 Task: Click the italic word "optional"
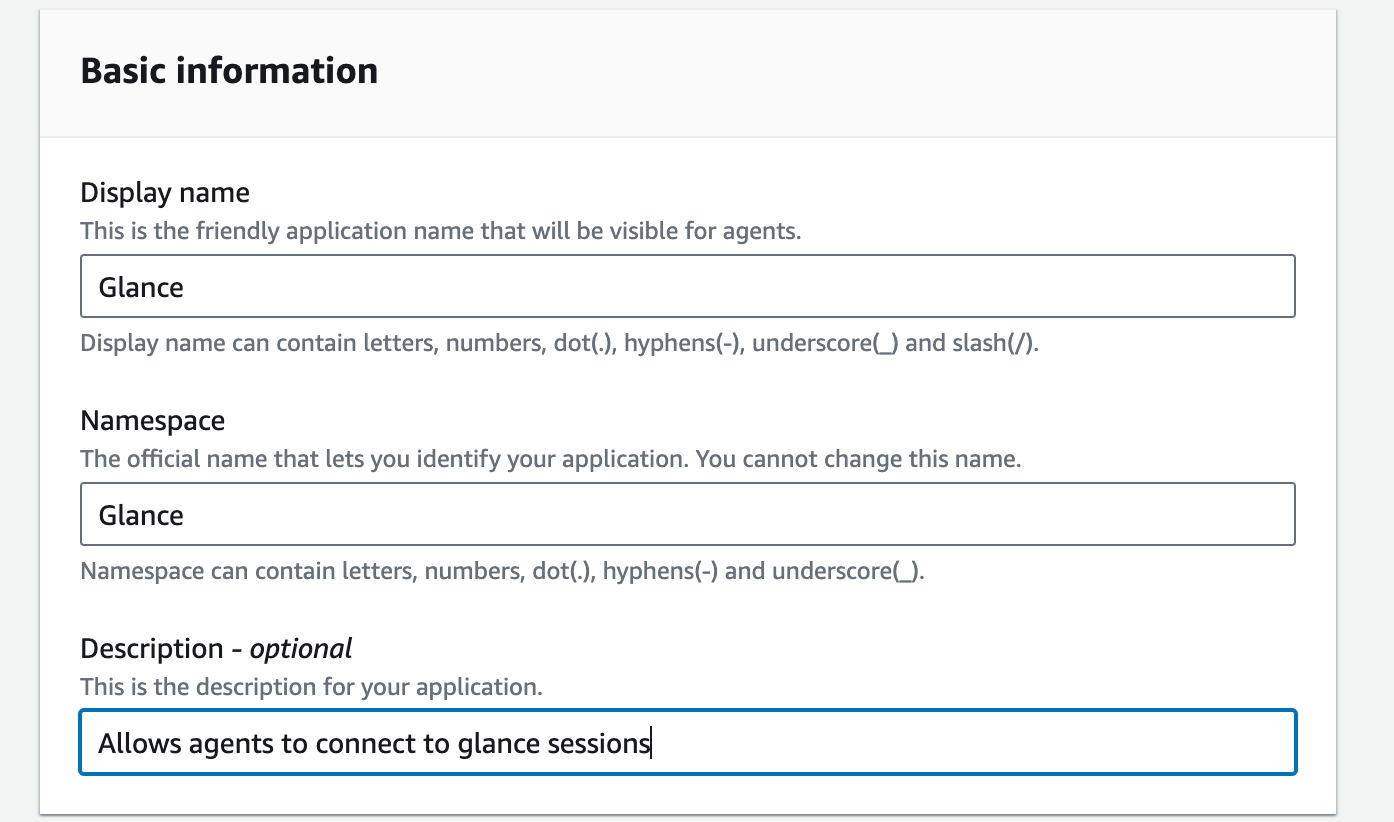(301, 649)
